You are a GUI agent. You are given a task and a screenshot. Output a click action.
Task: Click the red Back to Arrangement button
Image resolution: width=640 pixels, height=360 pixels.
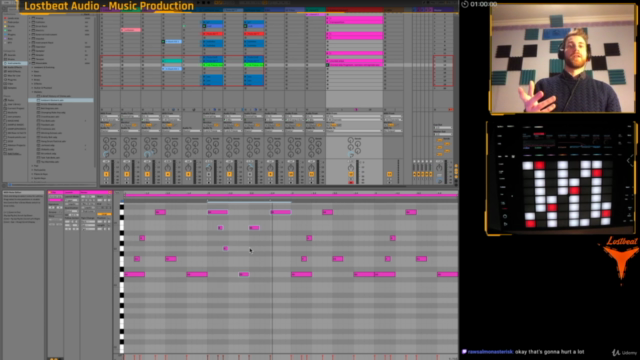coord(451,109)
